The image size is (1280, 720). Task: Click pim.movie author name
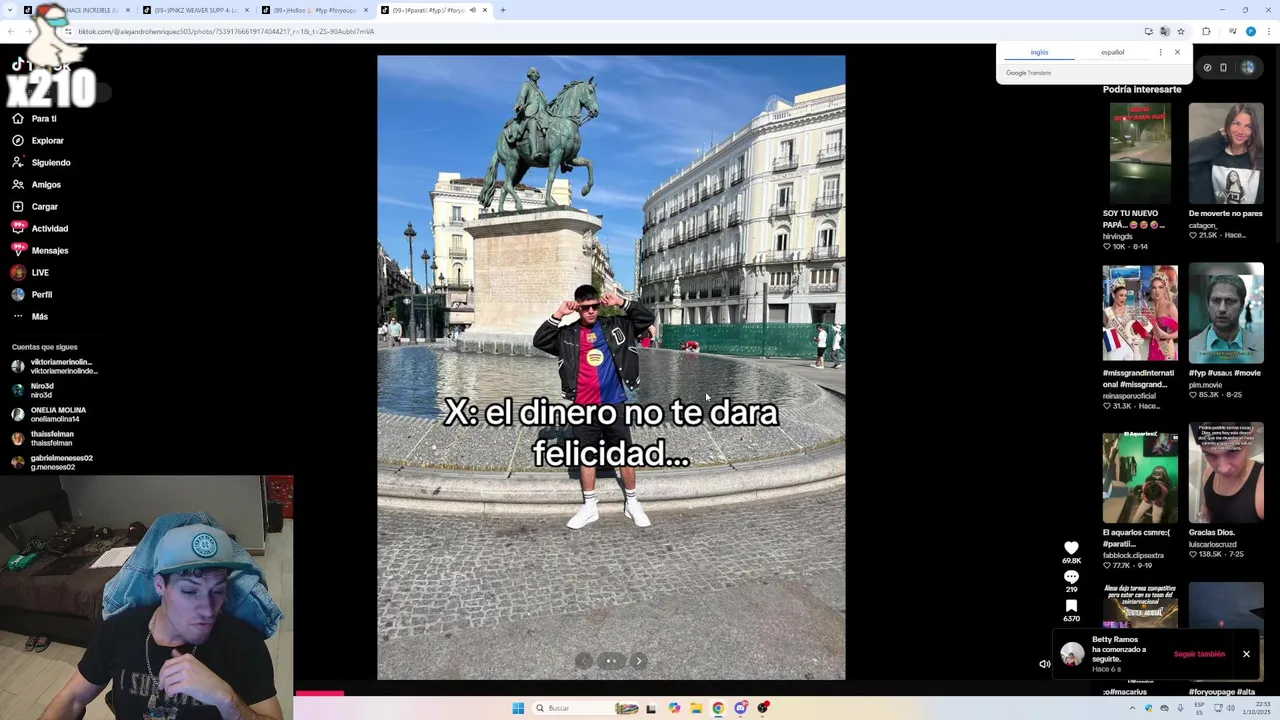pos(1205,385)
